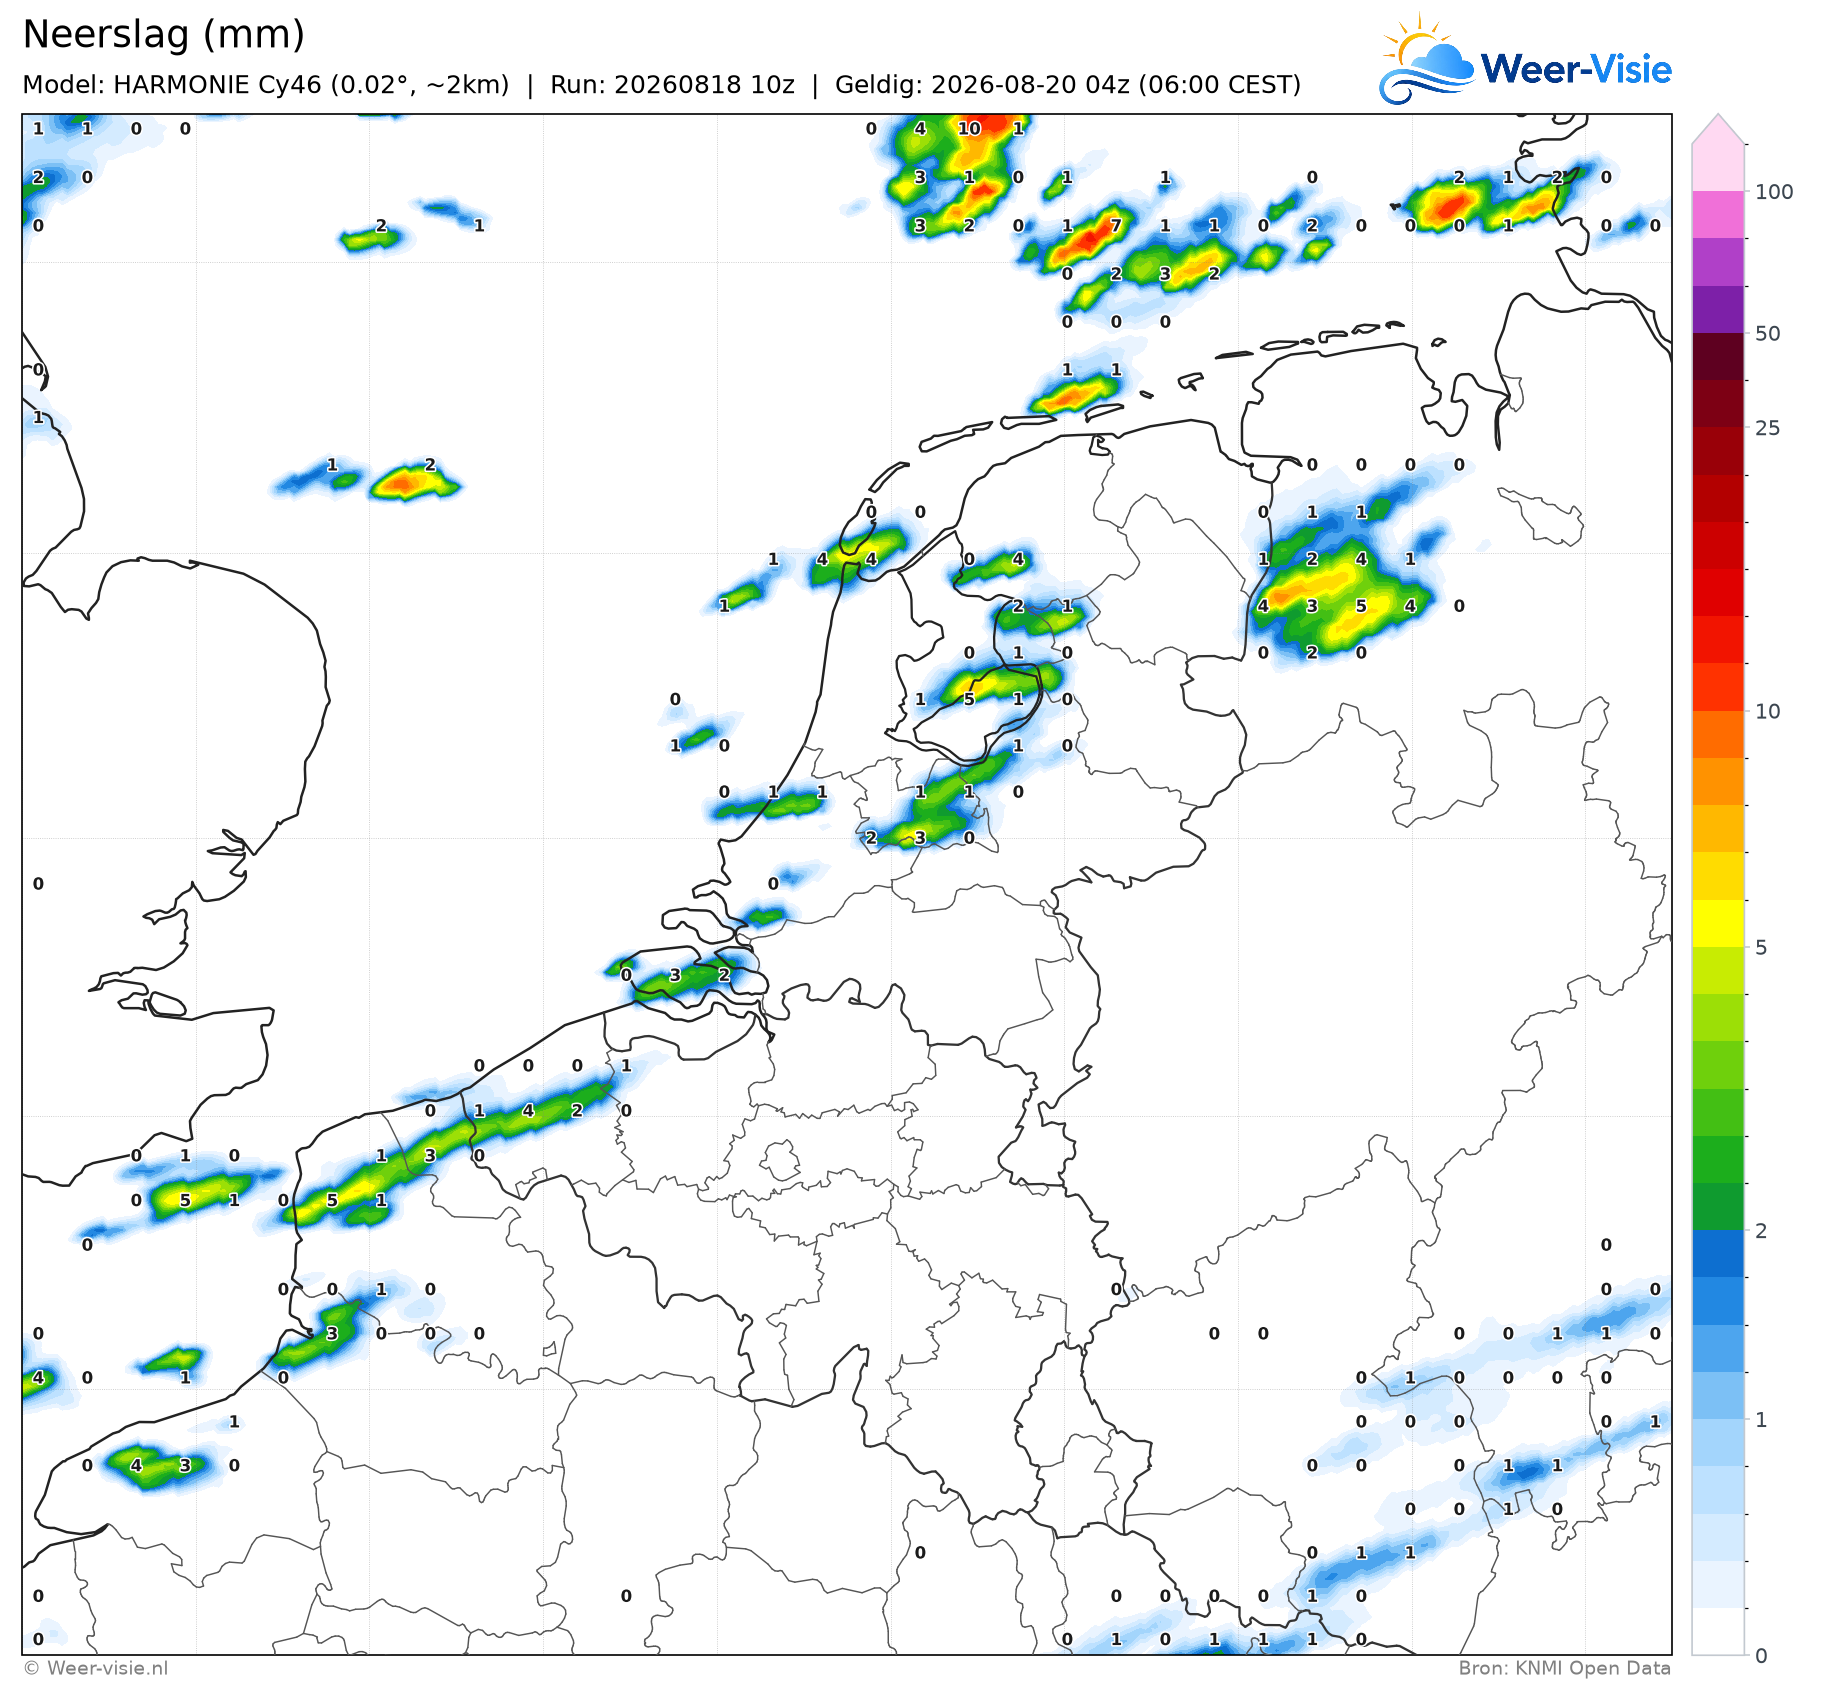Select the green 2 mm legend color

tap(1718, 1206)
